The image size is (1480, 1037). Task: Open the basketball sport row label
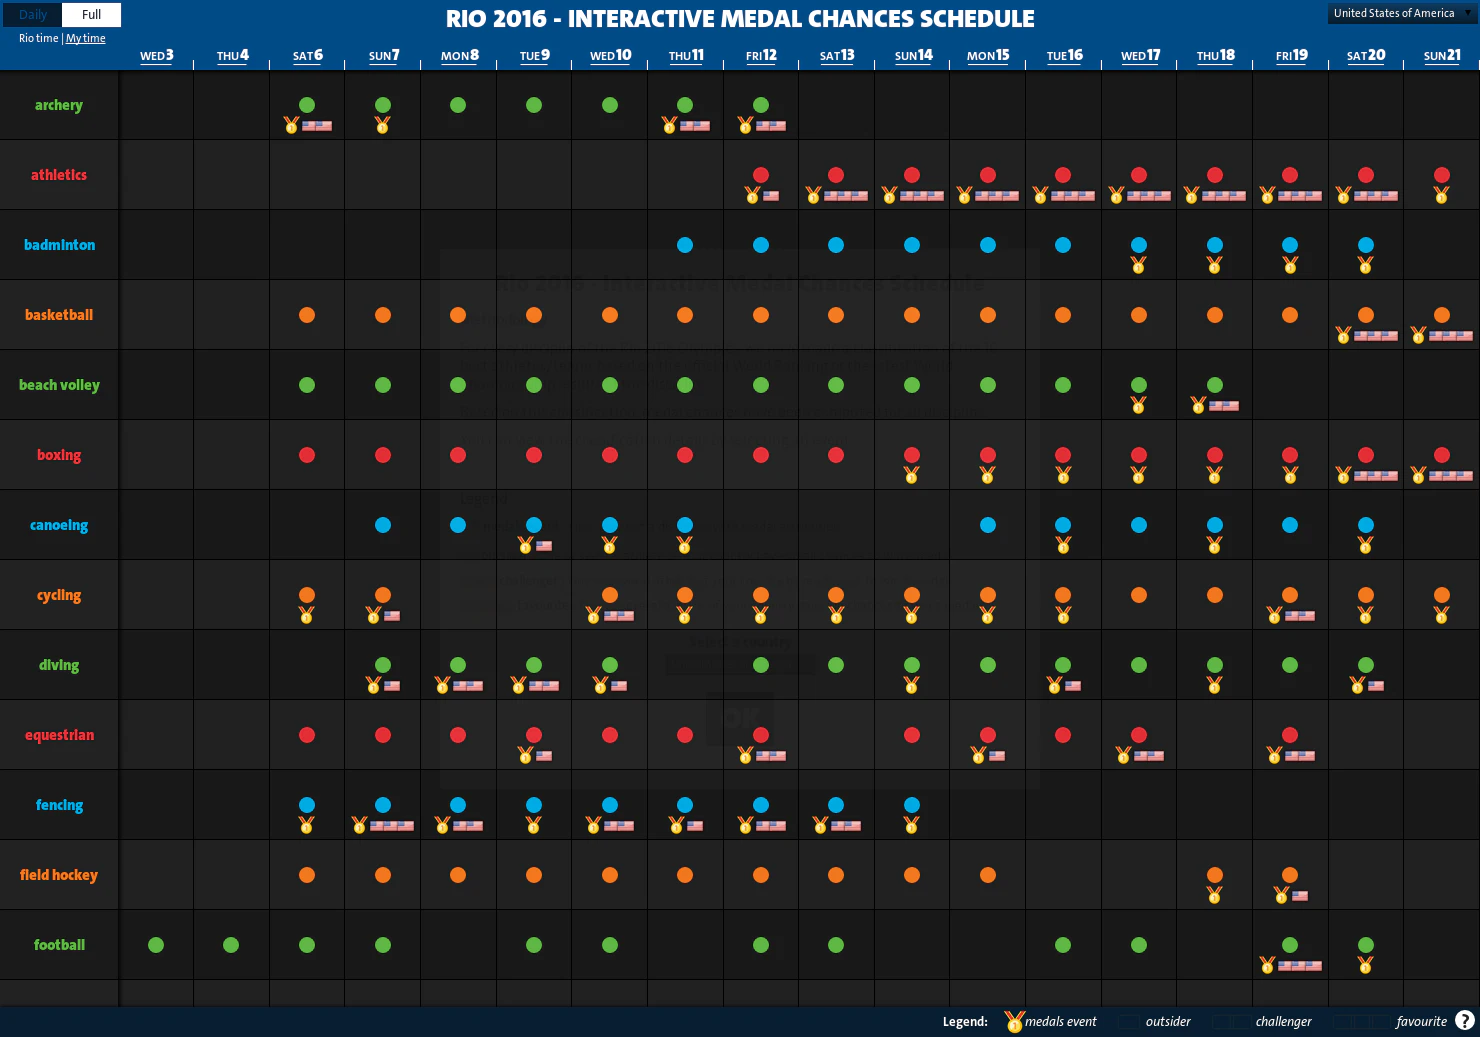pyautogui.click(x=59, y=315)
